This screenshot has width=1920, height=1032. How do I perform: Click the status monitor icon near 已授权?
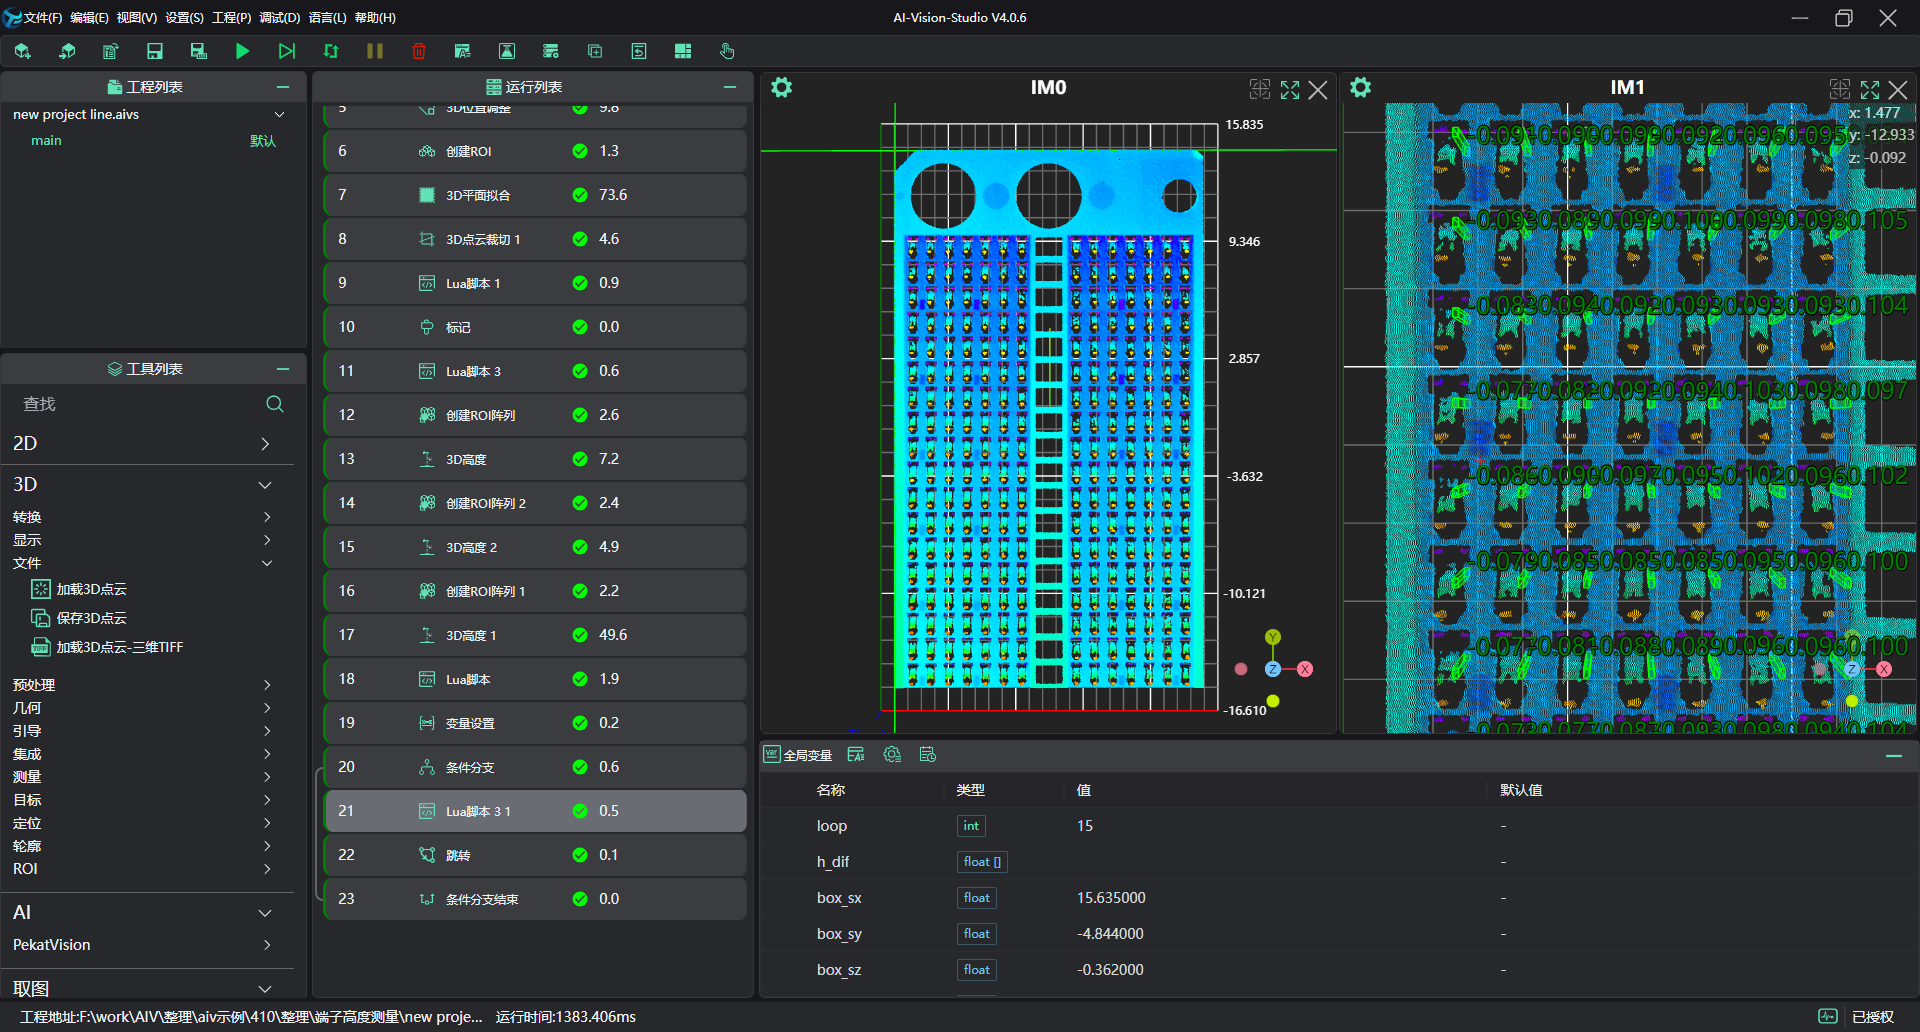[1828, 1016]
